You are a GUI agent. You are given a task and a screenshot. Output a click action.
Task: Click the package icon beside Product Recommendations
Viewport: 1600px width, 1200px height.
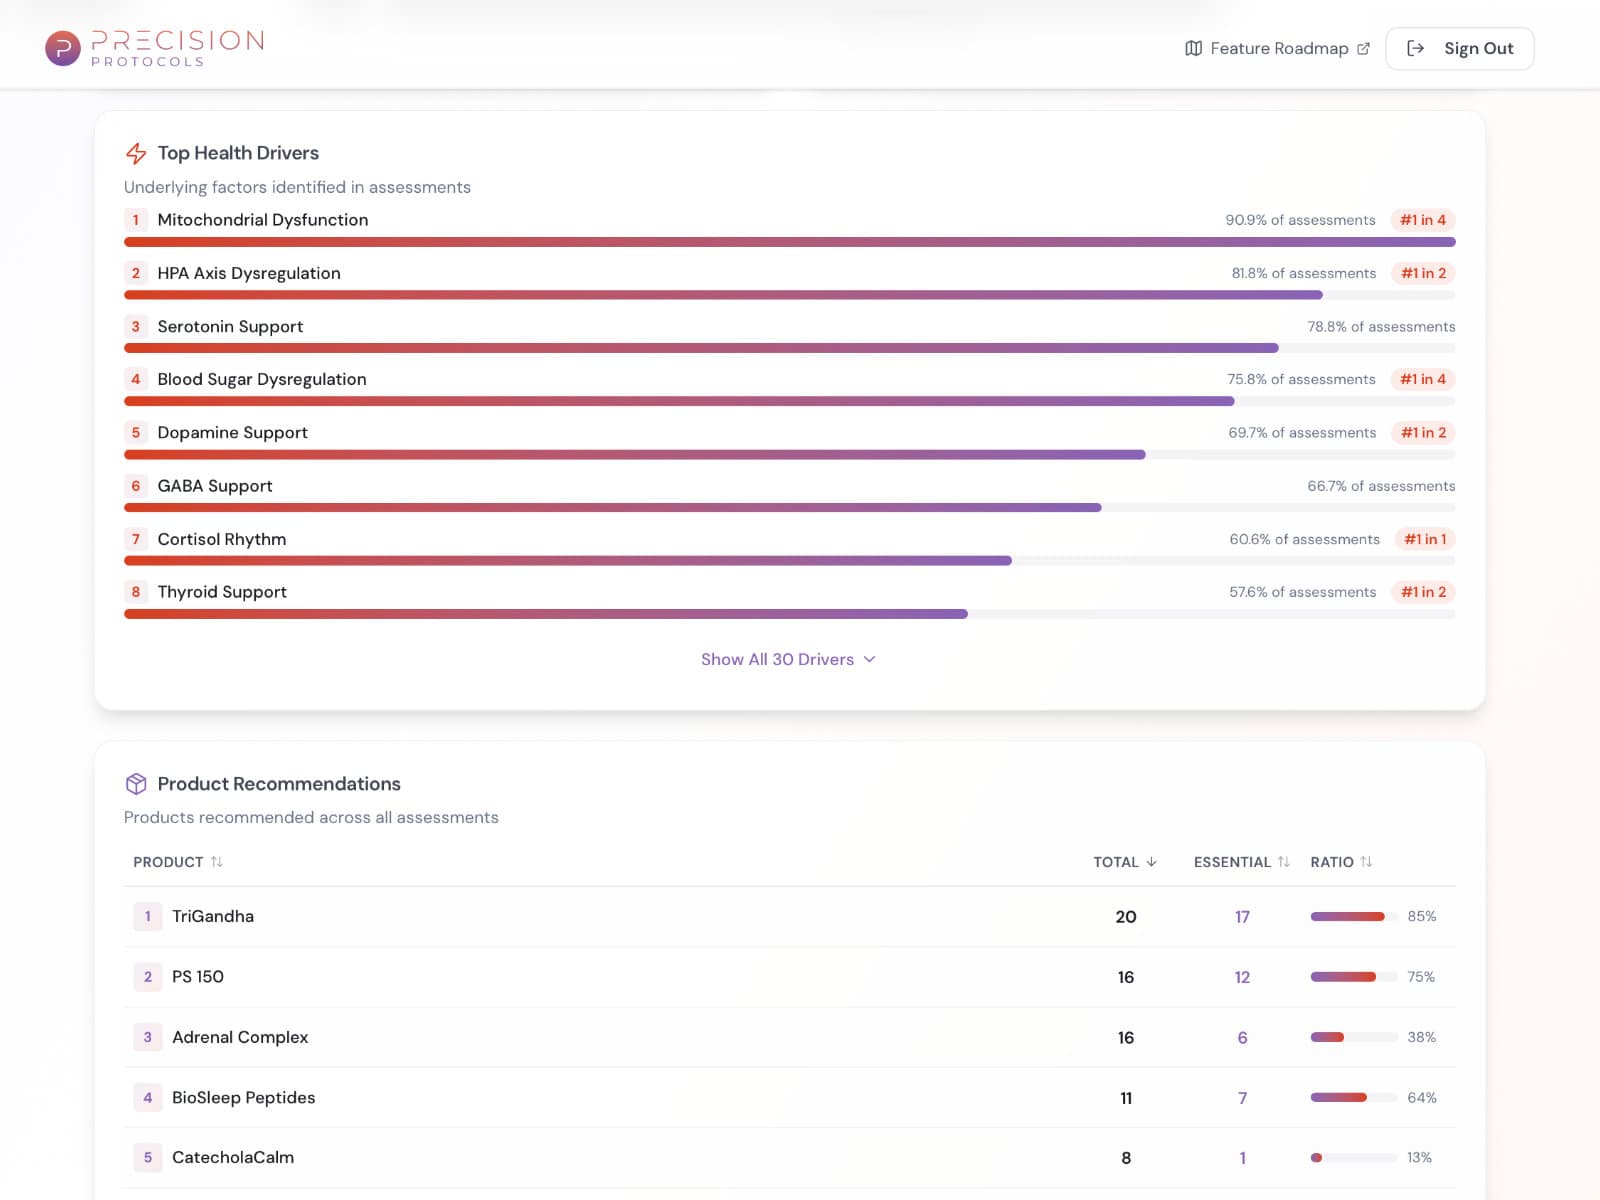(134, 783)
